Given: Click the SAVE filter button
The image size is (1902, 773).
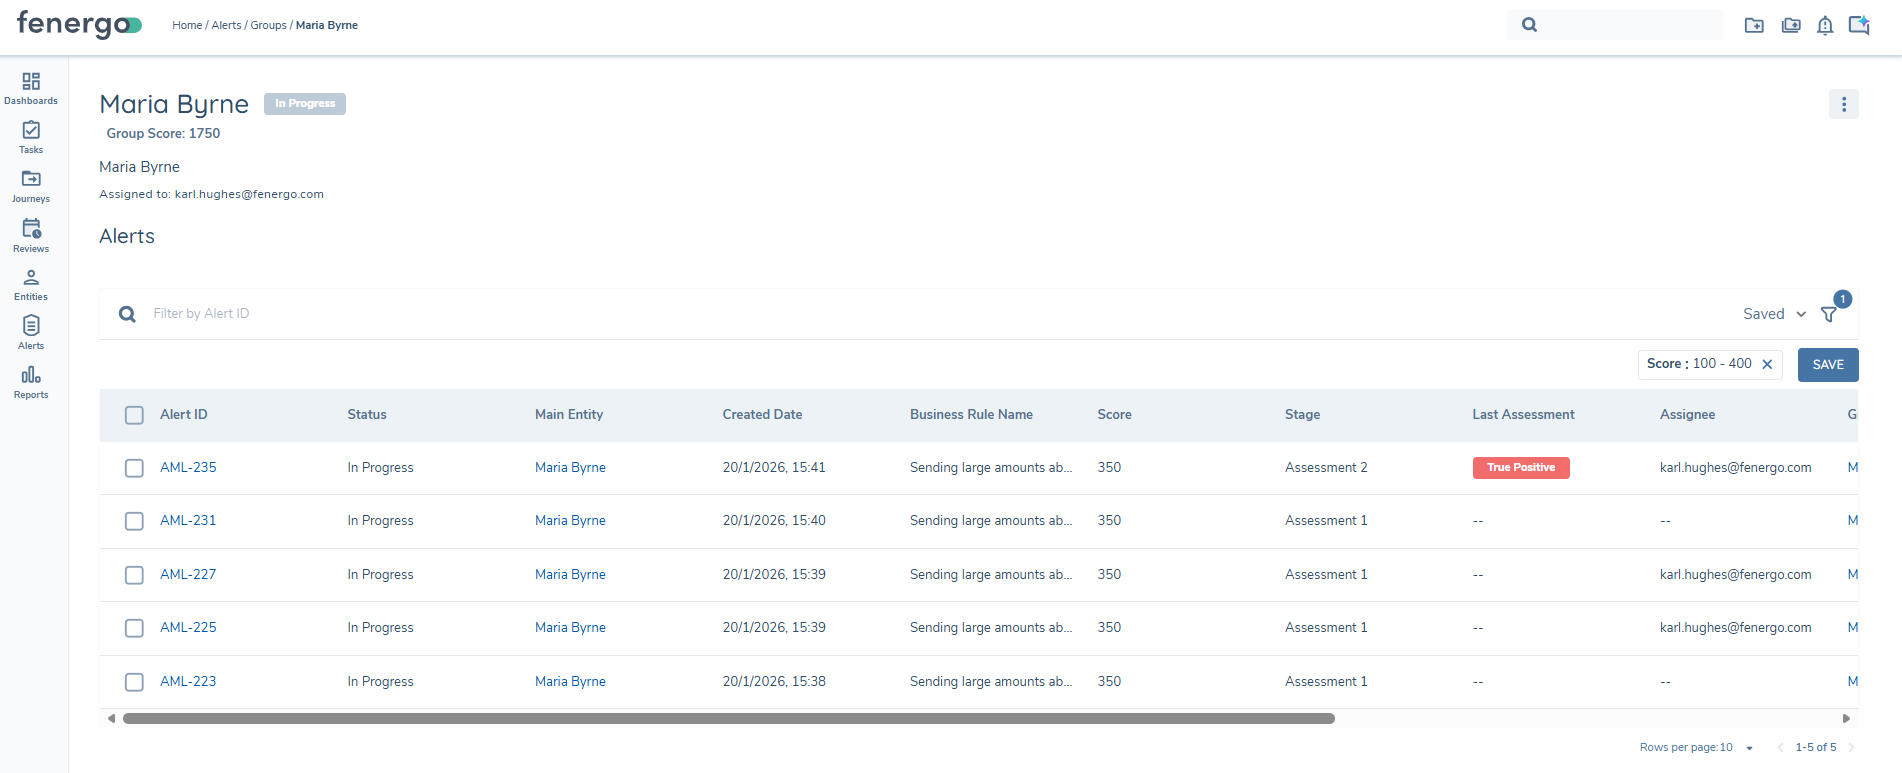Looking at the screenshot, I should [x=1827, y=365].
